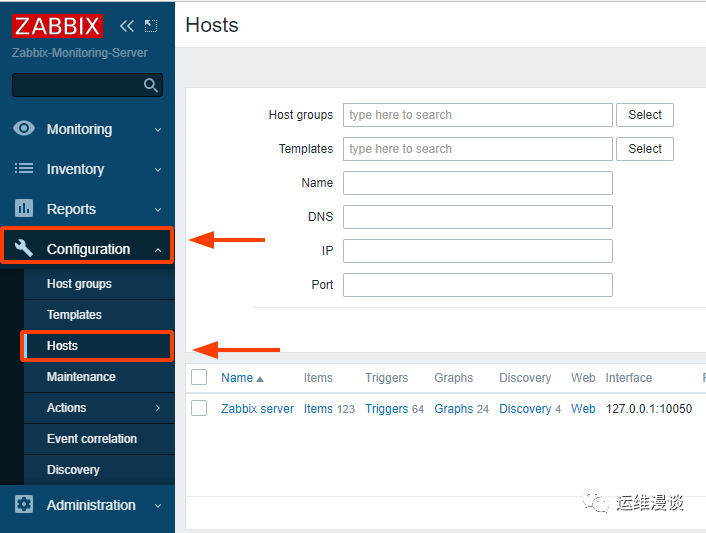Click the Discovery column header in table

point(525,378)
